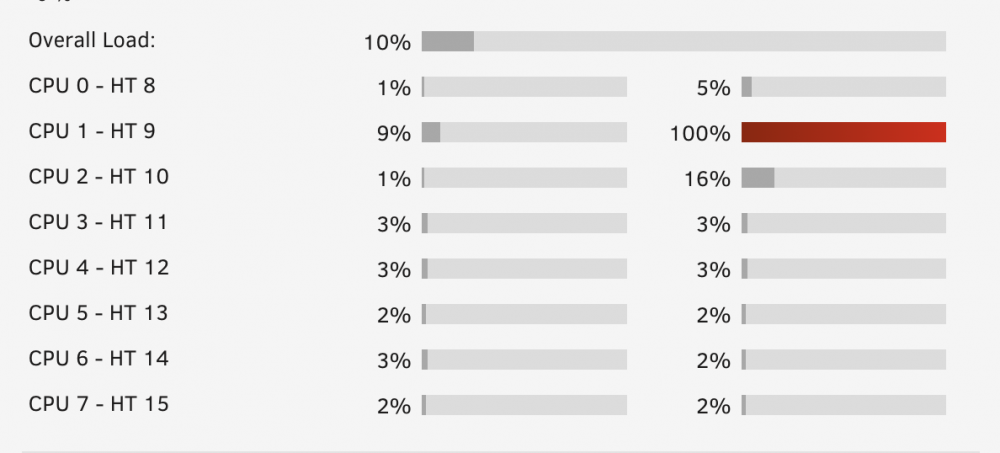
Task: Select the CPU 3 - HT 11 label
Action: 98,223
